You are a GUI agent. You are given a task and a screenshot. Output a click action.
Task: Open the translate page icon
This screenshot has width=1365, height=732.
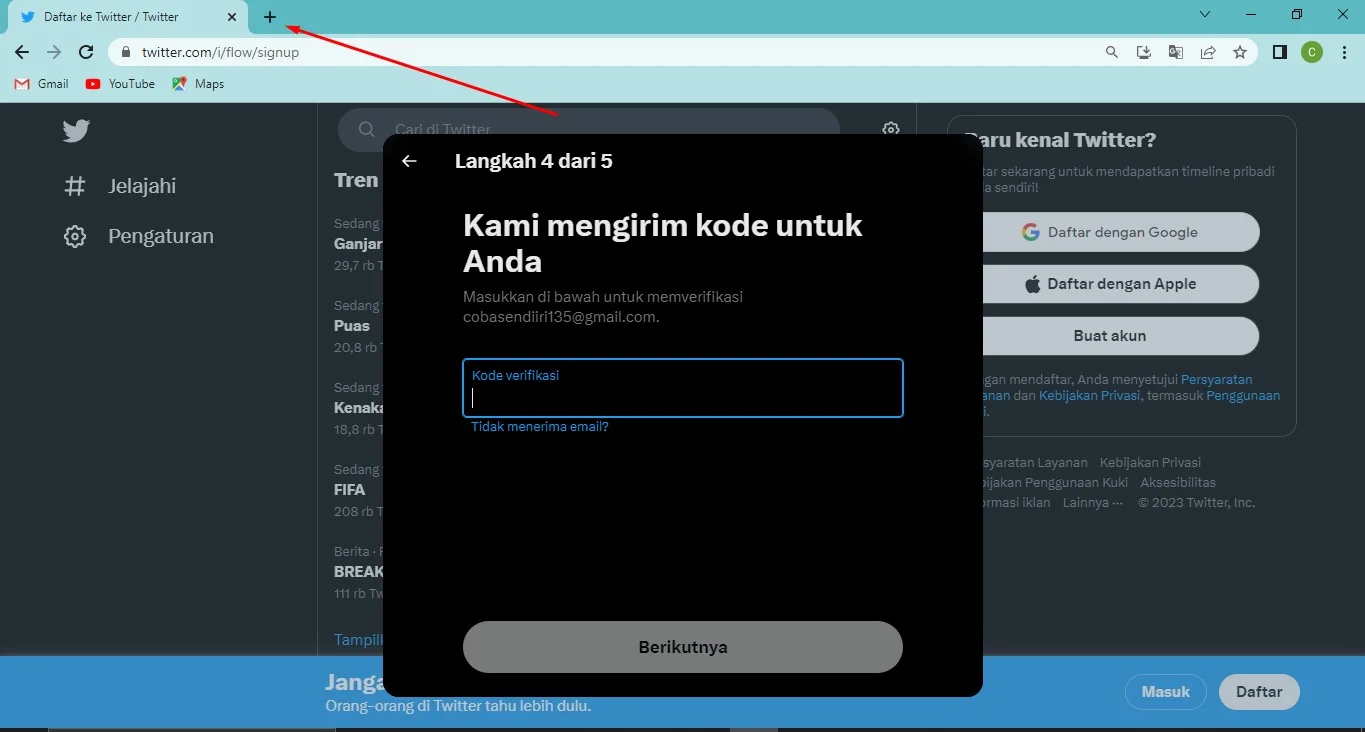(1176, 52)
